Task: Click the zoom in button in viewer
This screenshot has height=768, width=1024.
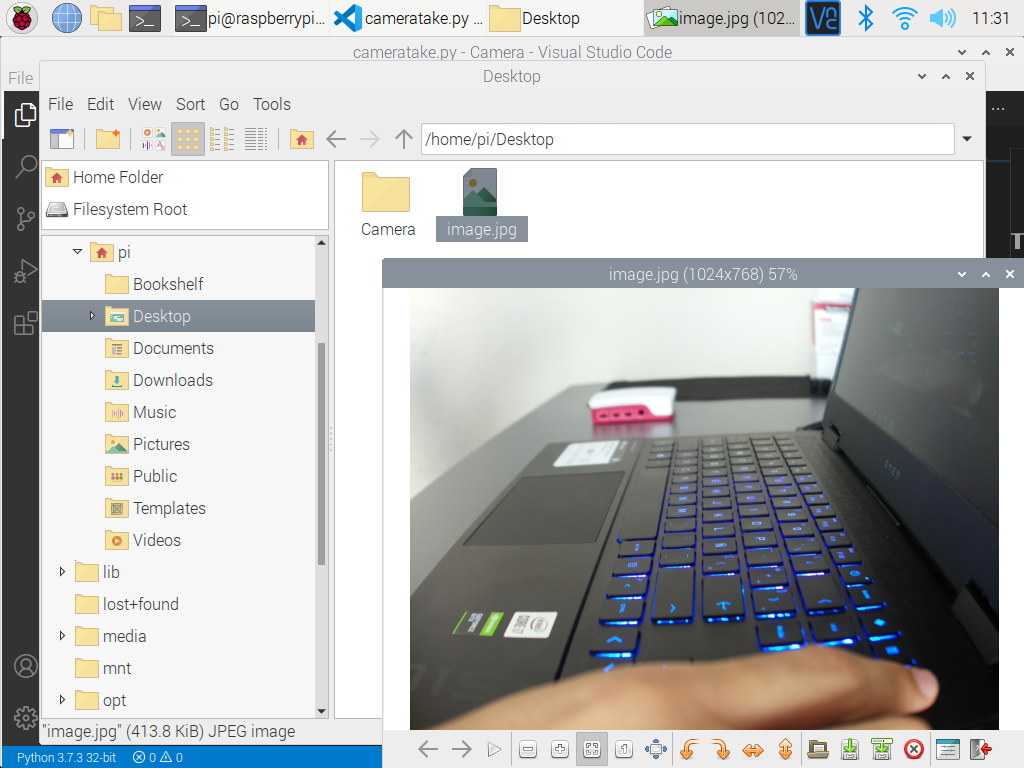Action: tap(560, 749)
